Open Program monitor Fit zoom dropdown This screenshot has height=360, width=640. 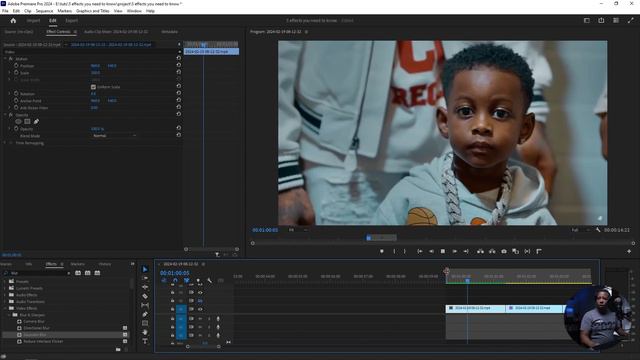(x=298, y=230)
